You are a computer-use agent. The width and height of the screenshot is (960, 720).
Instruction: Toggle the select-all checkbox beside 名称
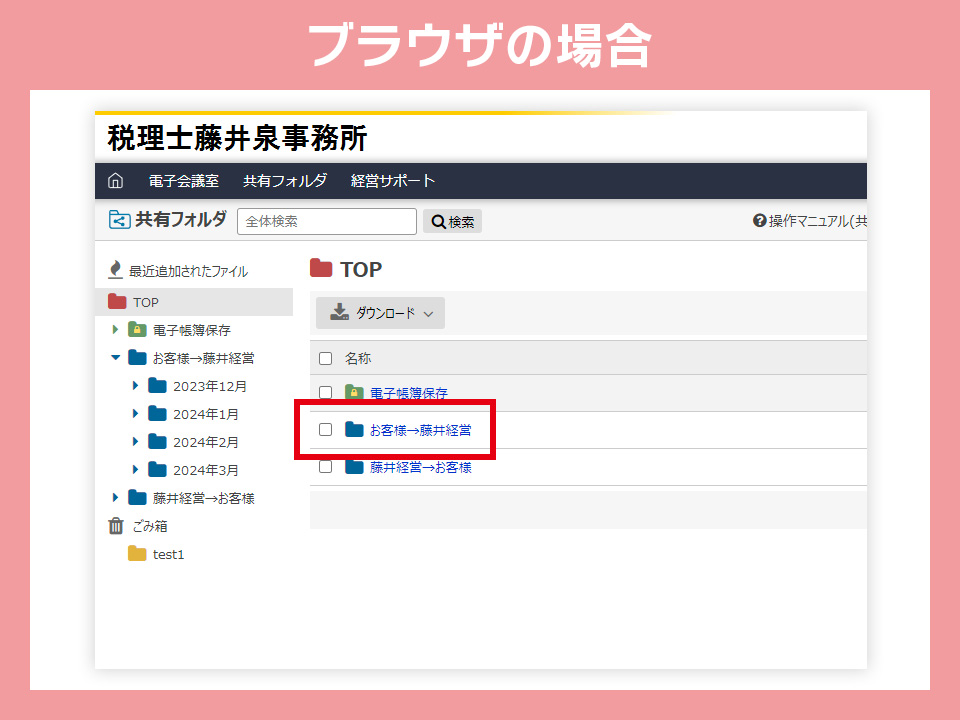pyautogui.click(x=325, y=358)
